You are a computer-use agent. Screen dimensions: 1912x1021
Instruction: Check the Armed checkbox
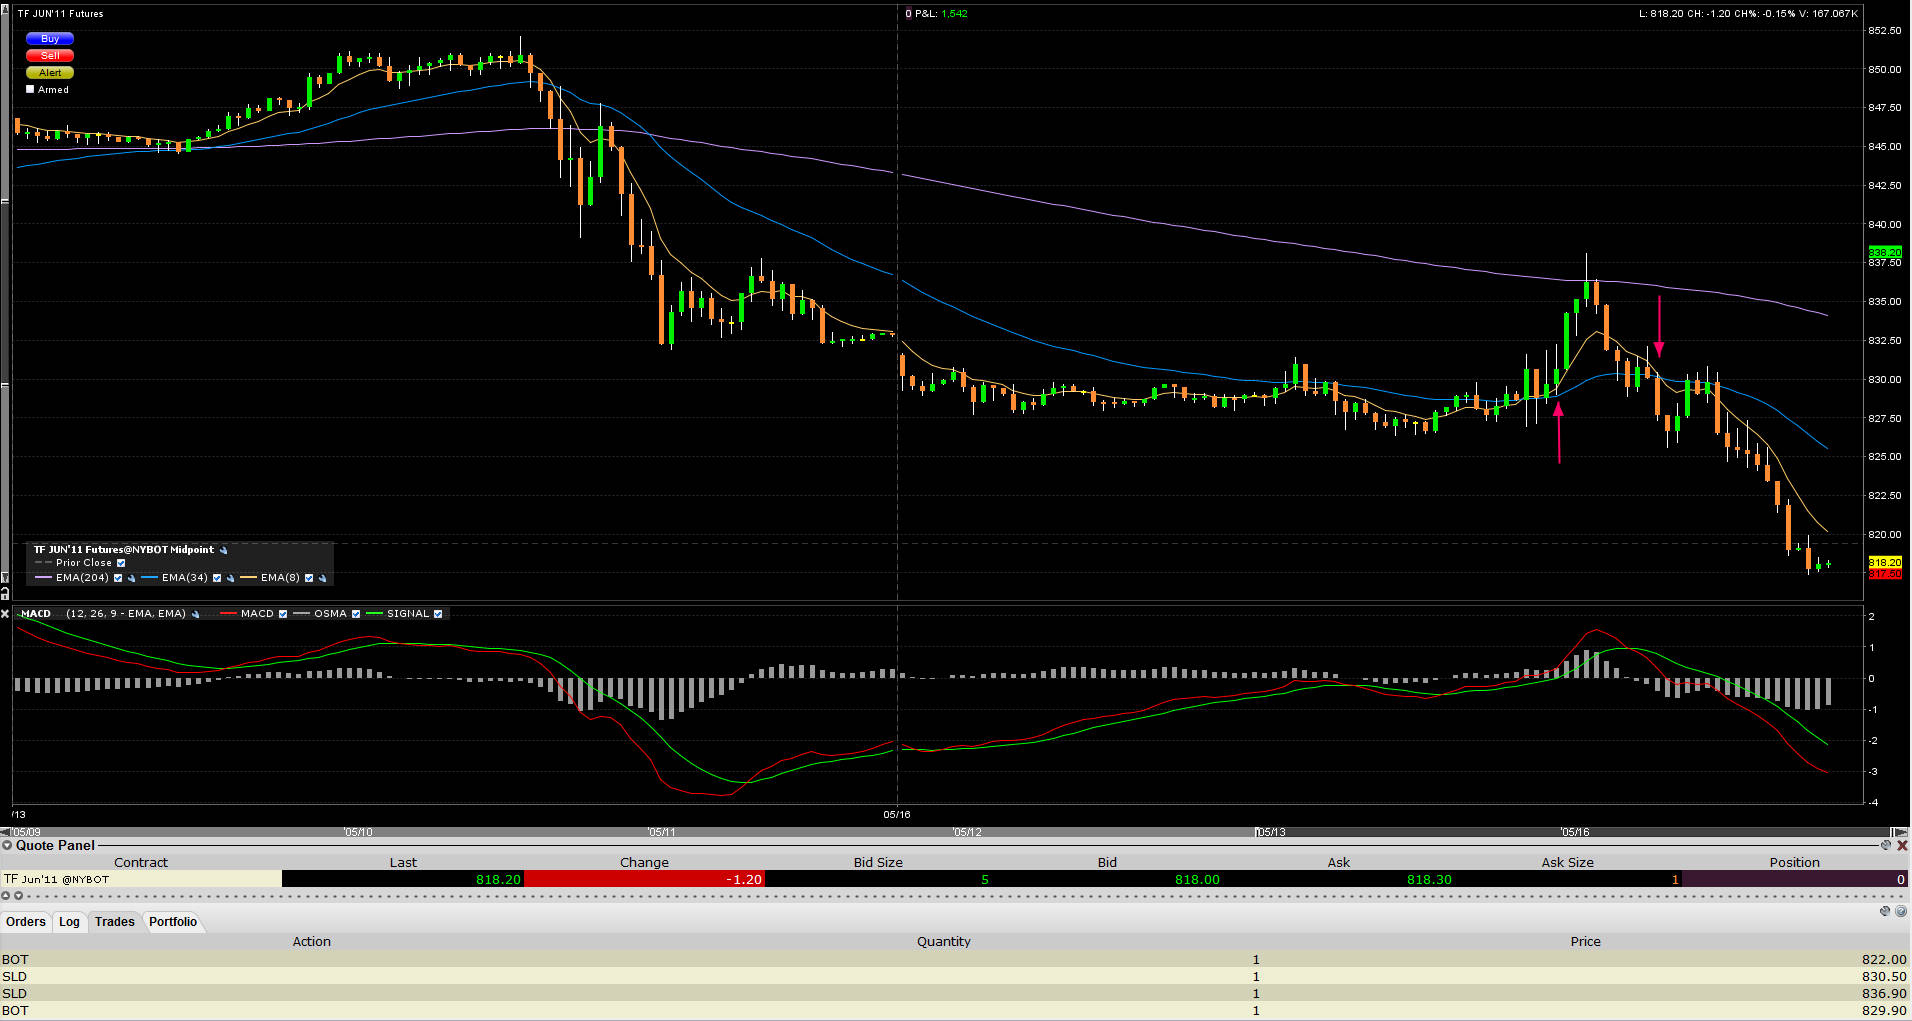(30, 89)
